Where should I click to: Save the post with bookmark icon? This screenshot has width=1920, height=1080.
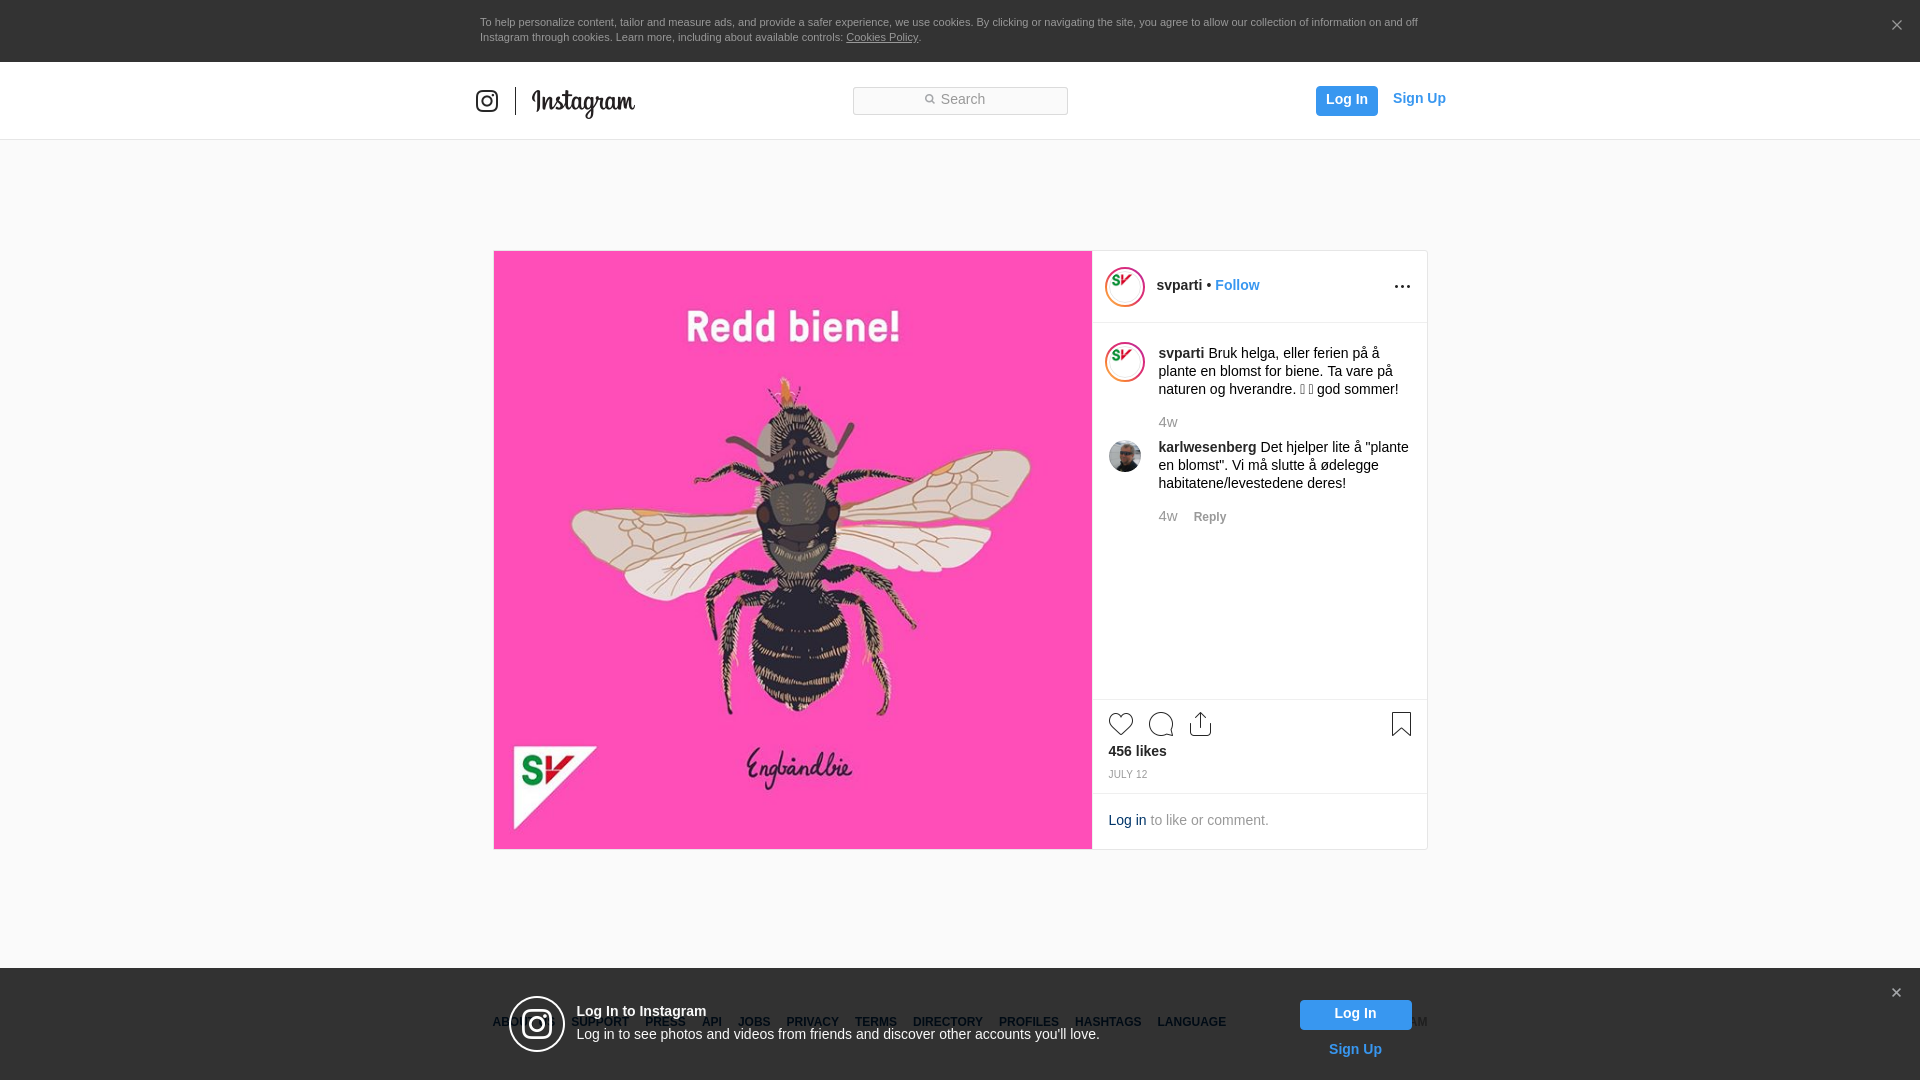tap(1401, 724)
